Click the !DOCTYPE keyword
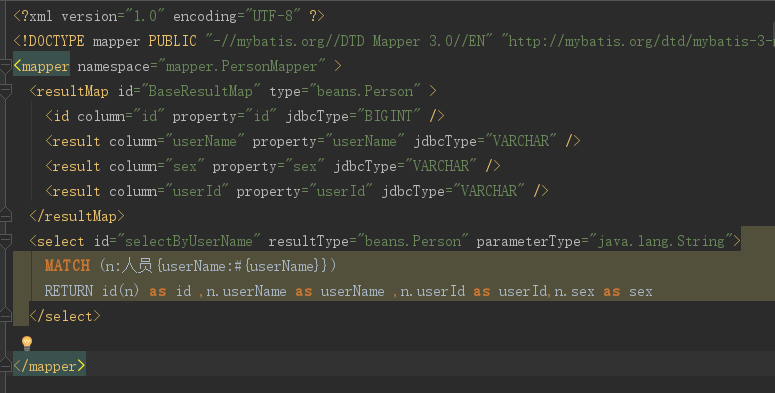775x393 pixels. [49, 41]
